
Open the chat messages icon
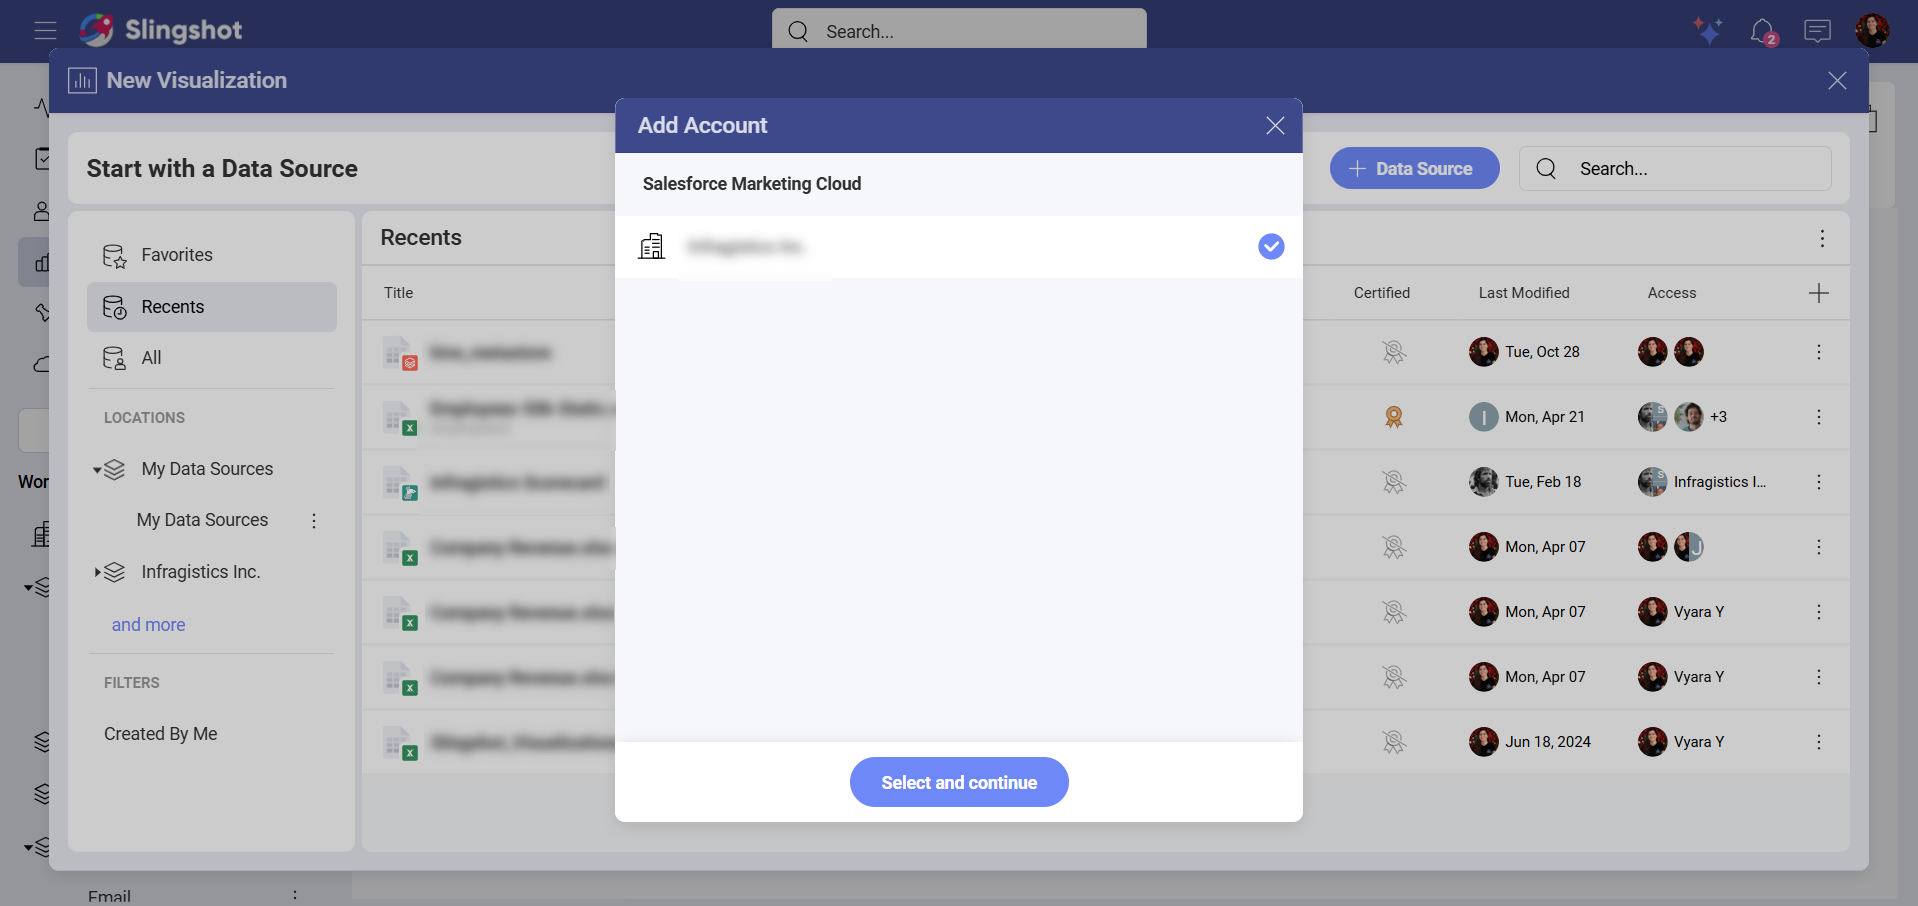[x=1818, y=31]
